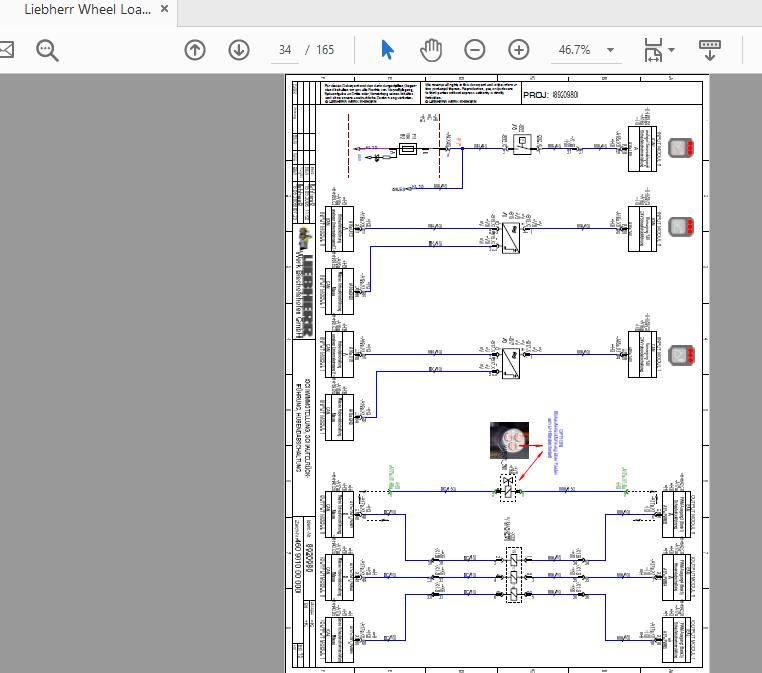This screenshot has width=762, height=673.
Task: Click the 46.7% zoom level field
Action: click(574, 49)
